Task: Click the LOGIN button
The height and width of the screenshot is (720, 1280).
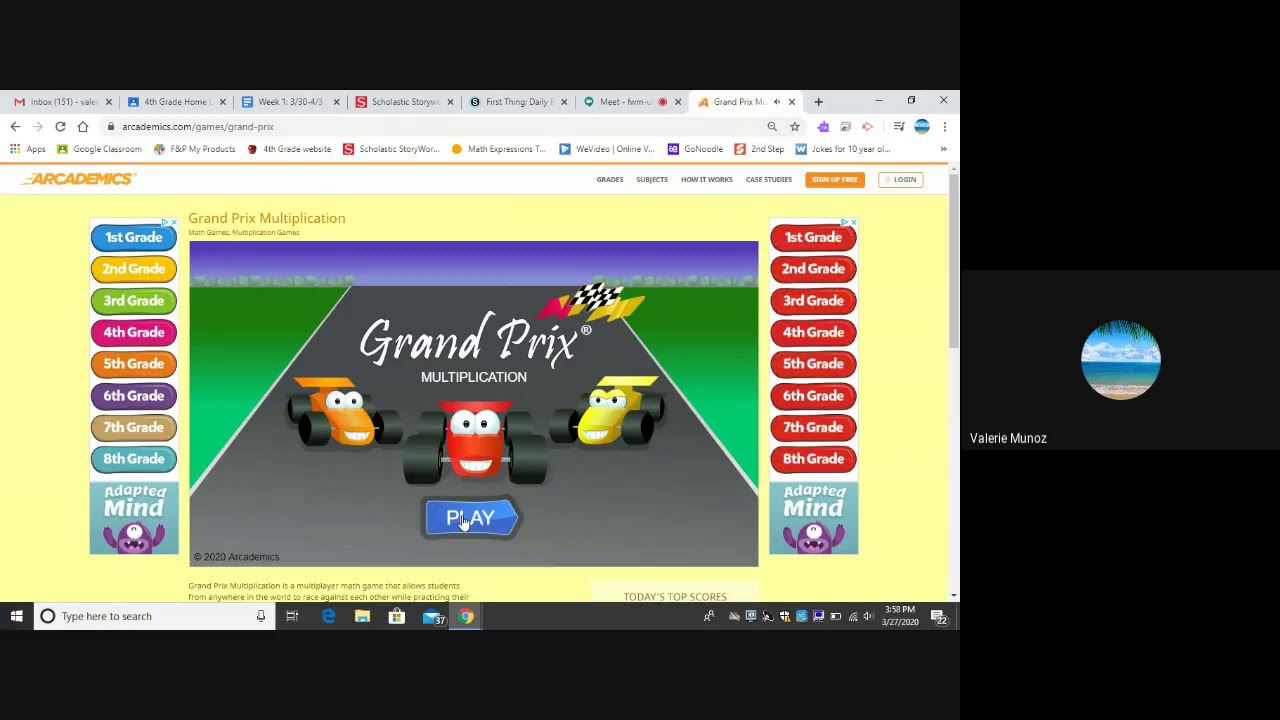Action: [900, 180]
